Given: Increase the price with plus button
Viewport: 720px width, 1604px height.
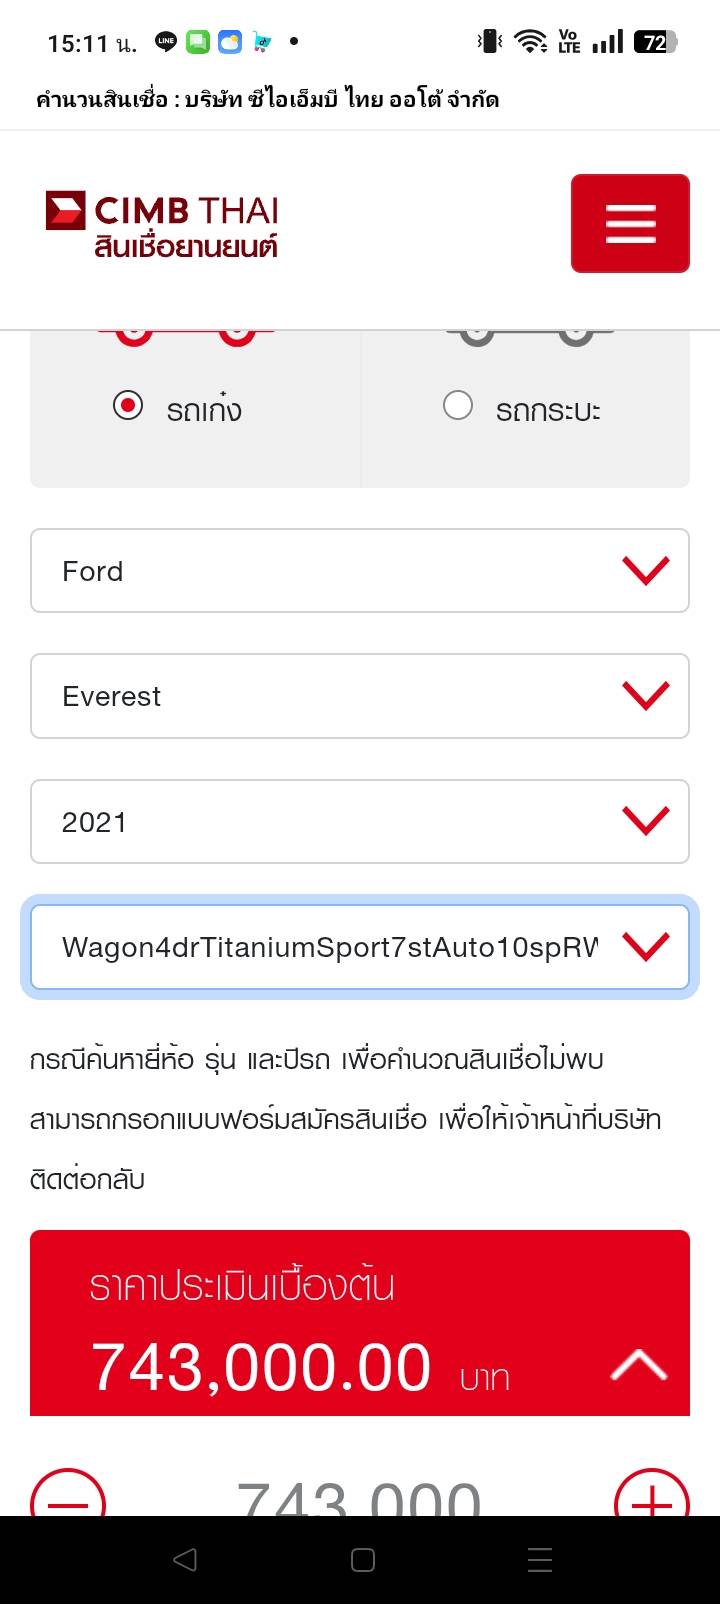Looking at the screenshot, I should (x=651, y=1500).
